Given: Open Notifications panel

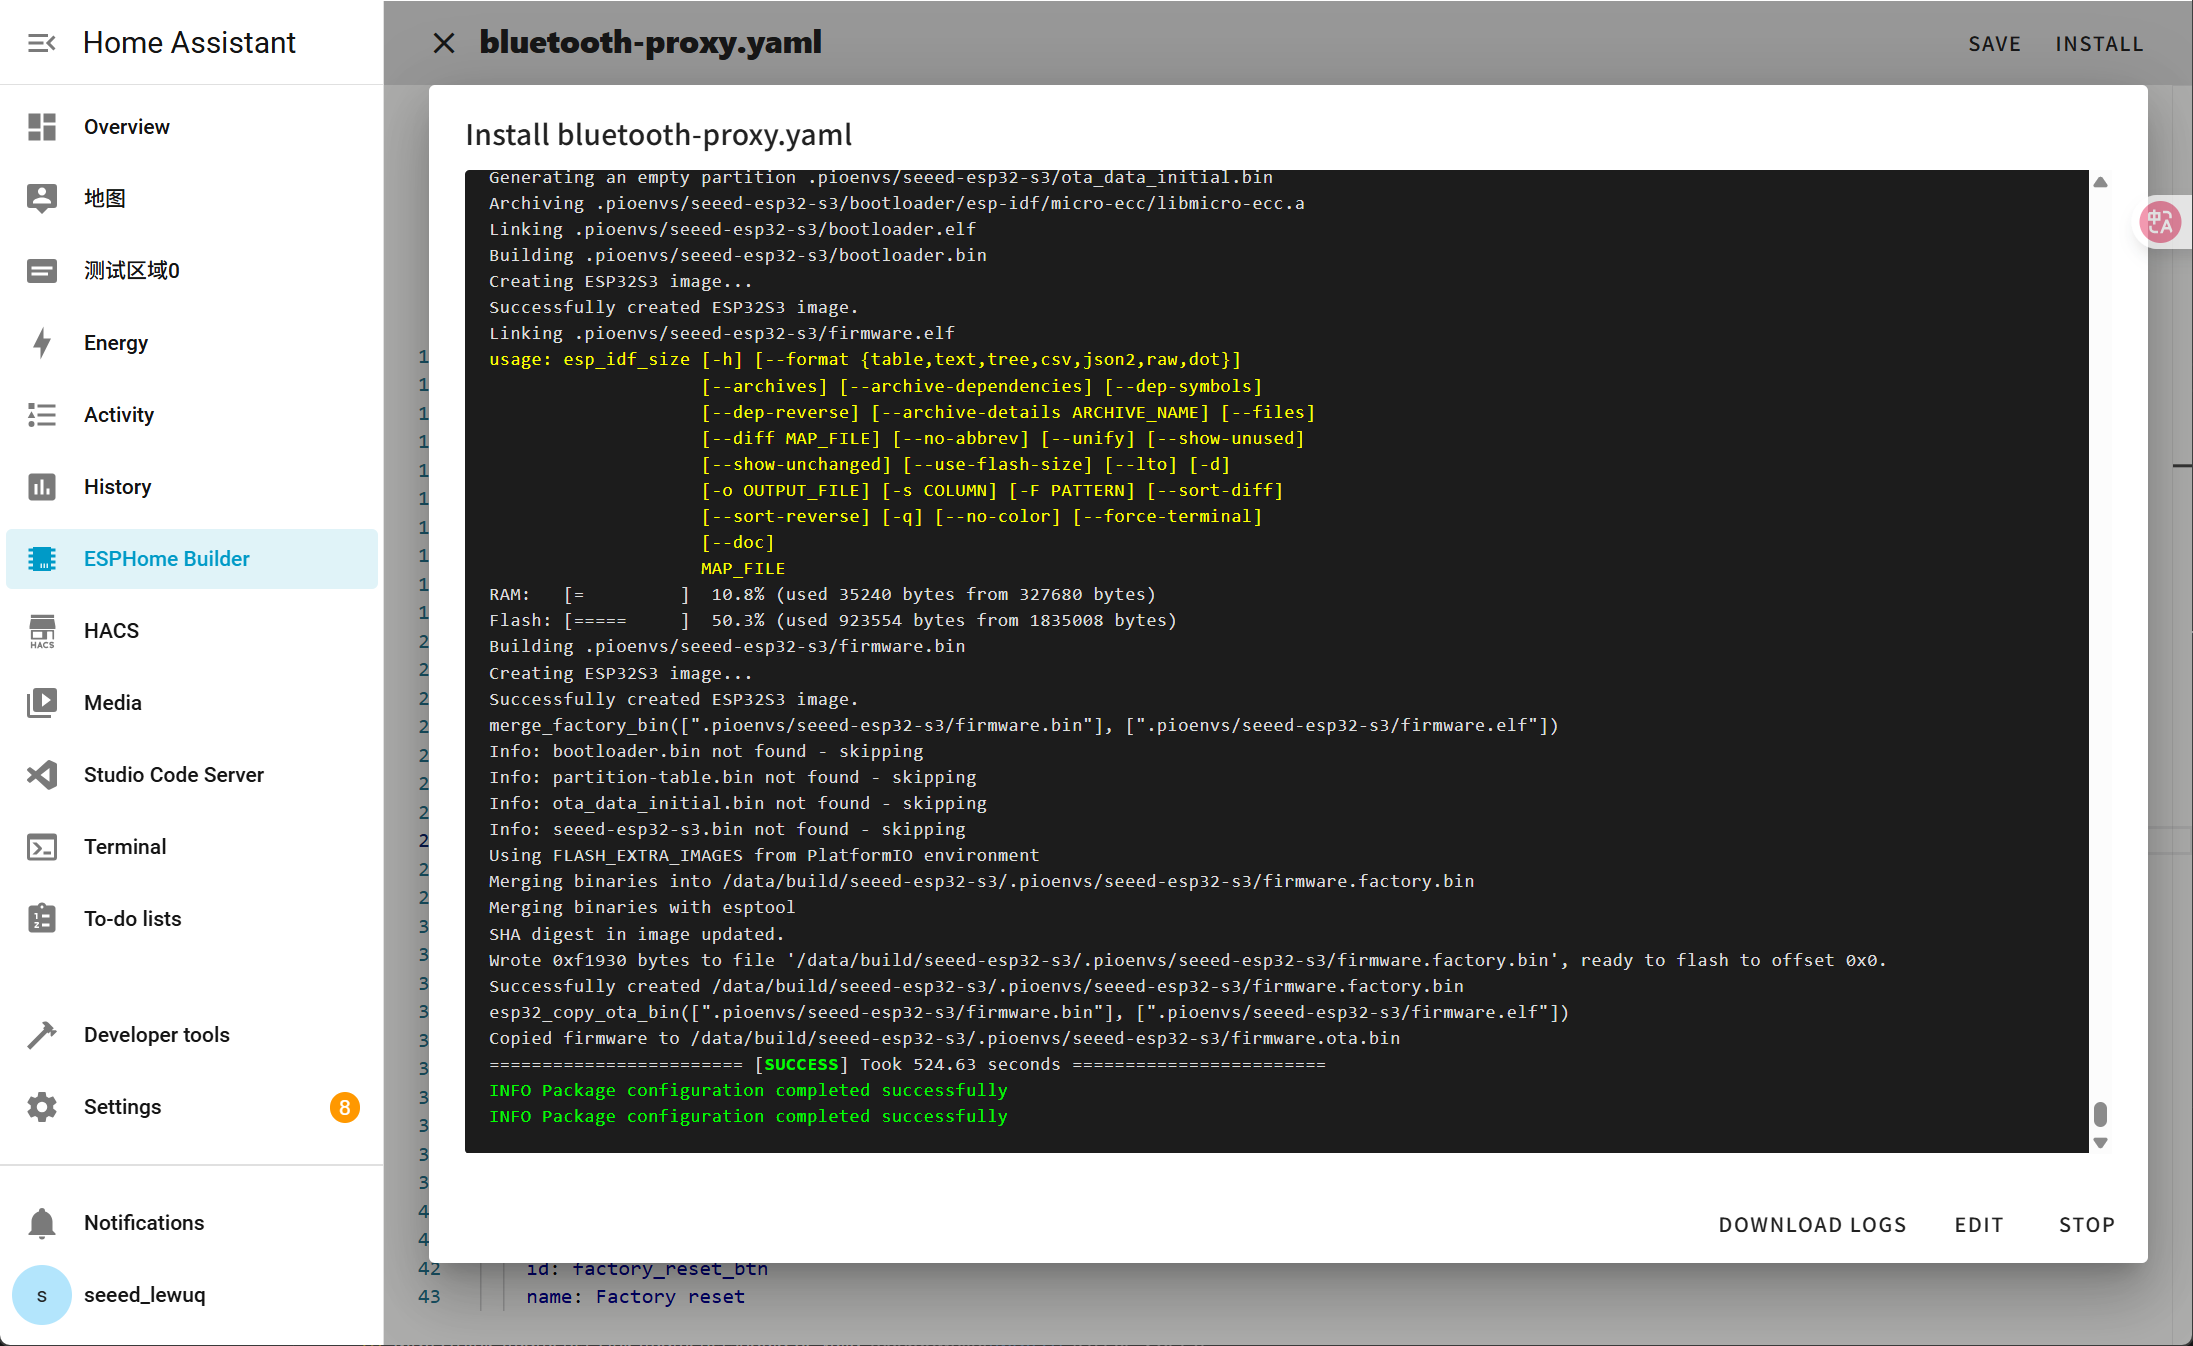Looking at the screenshot, I should click(x=143, y=1223).
